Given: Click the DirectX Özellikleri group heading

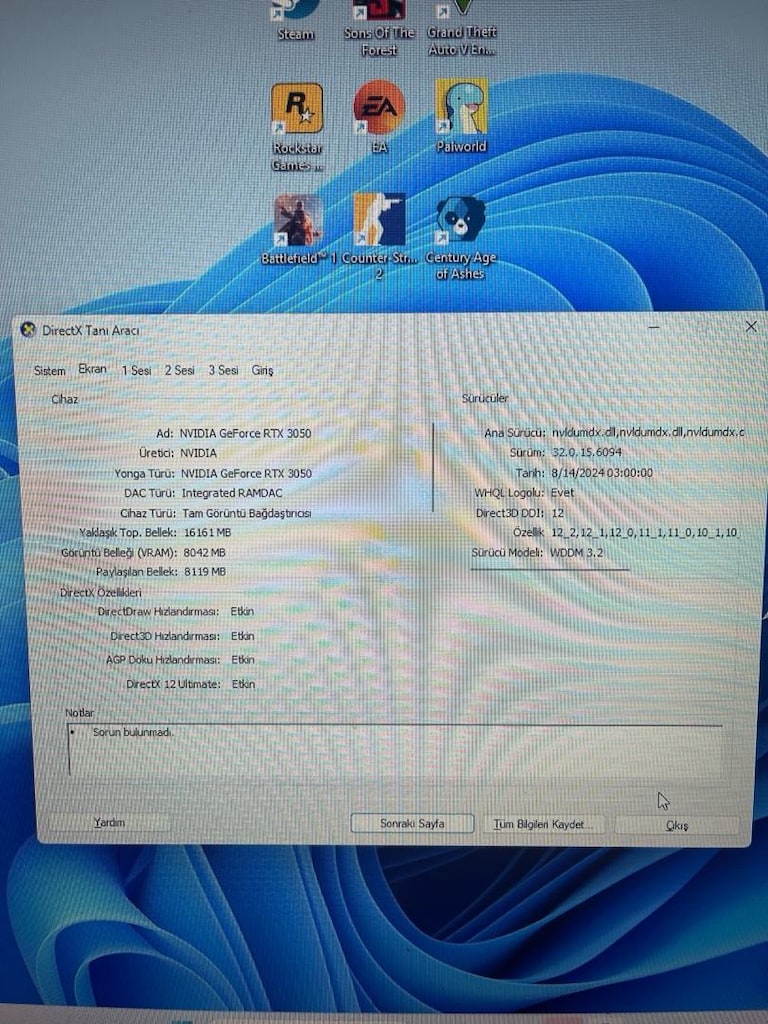Looking at the screenshot, I should pyautogui.click(x=101, y=592).
